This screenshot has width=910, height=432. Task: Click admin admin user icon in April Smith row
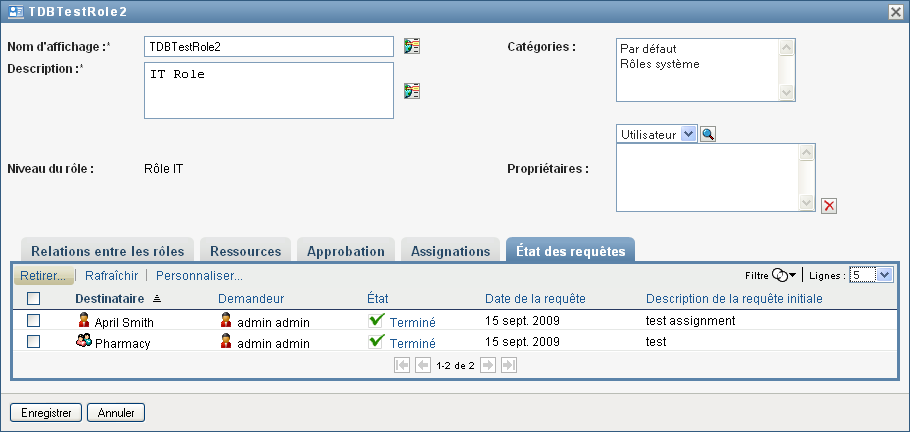click(226, 320)
